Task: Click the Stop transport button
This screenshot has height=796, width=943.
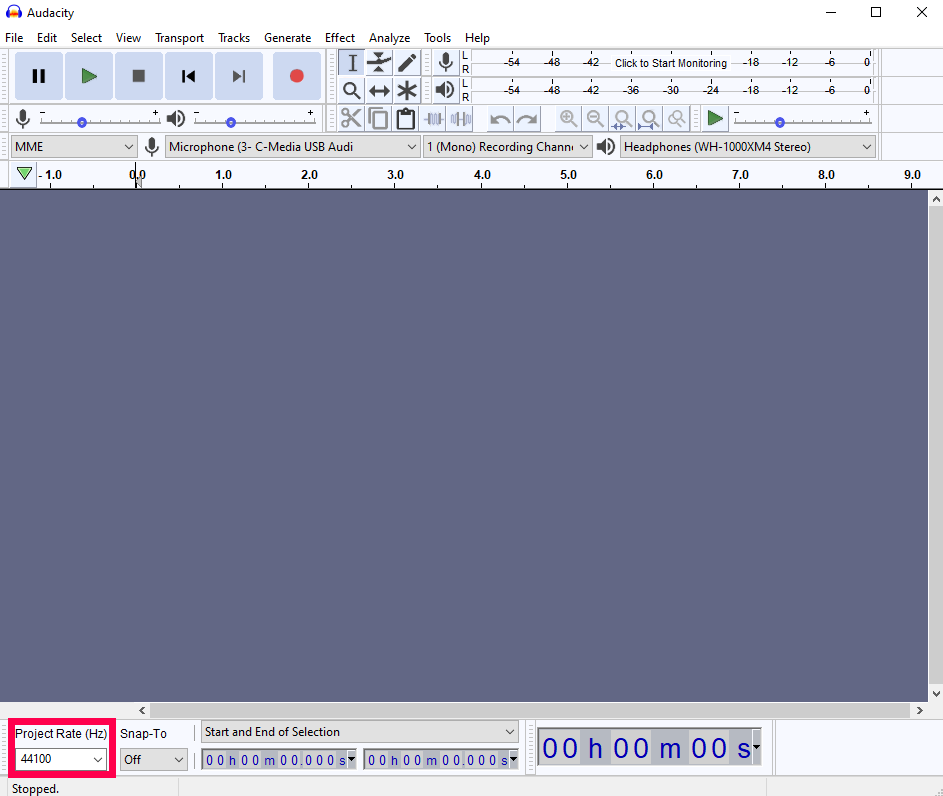Action: [139, 76]
